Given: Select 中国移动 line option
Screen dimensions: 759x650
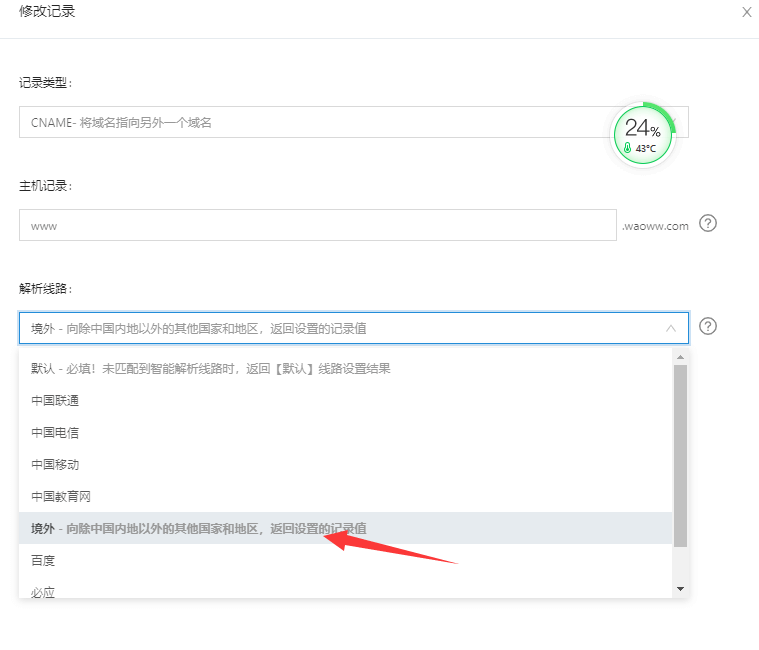Looking at the screenshot, I should coord(346,465).
